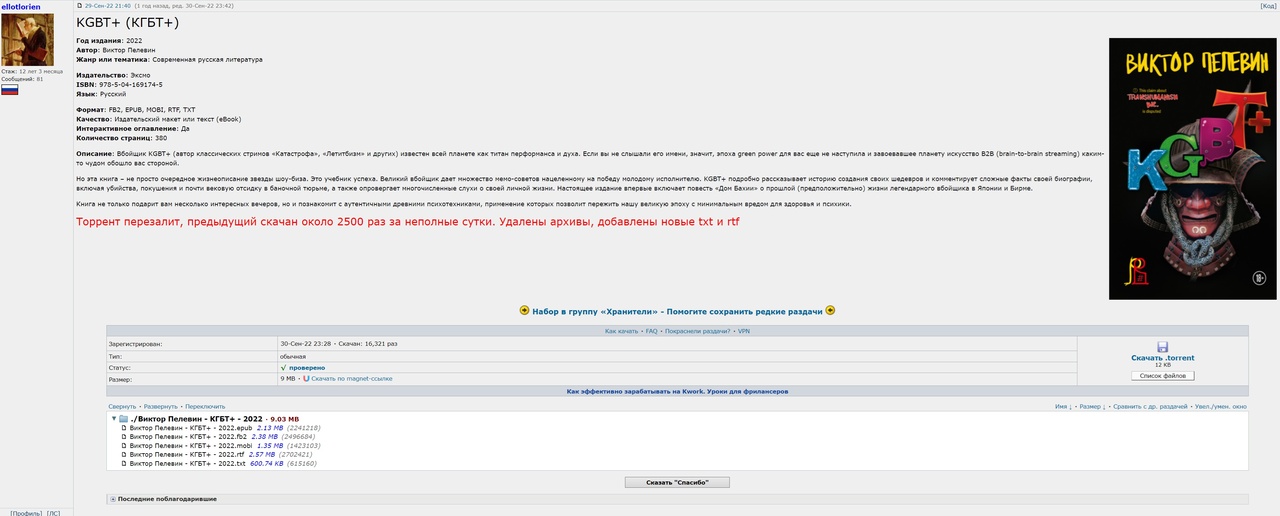Click «Развернуть» to expand file list
This screenshot has width=1280, height=516.
click(x=161, y=407)
